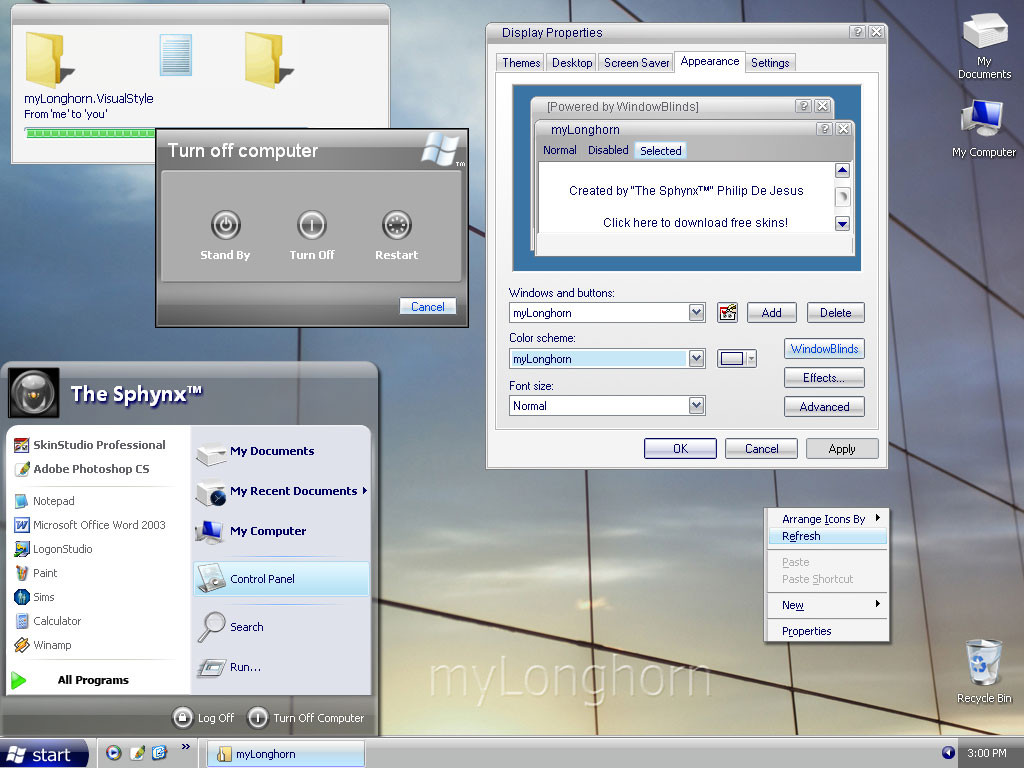Click the Advanced button
The height and width of the screenshot is (768, 1024).
824,407
